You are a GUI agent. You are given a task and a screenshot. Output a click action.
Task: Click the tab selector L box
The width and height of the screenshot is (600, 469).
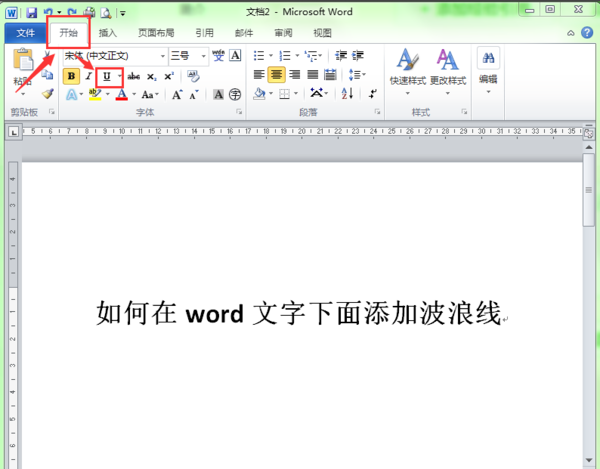click(14, 132)
